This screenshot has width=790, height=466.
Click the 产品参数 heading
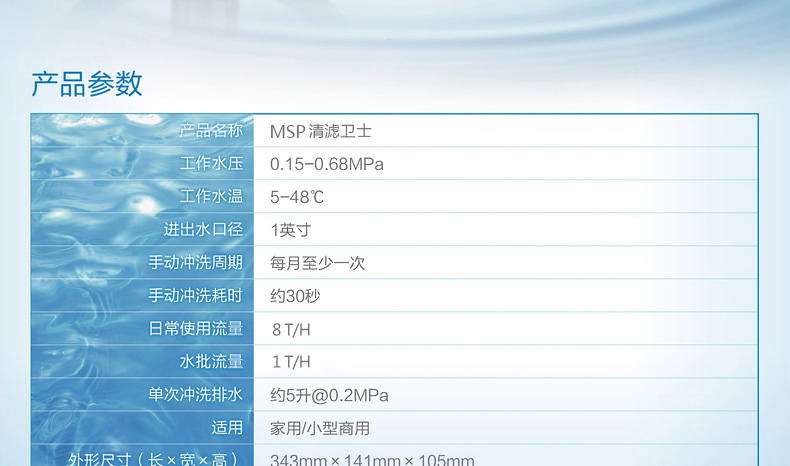pos(87,84)
